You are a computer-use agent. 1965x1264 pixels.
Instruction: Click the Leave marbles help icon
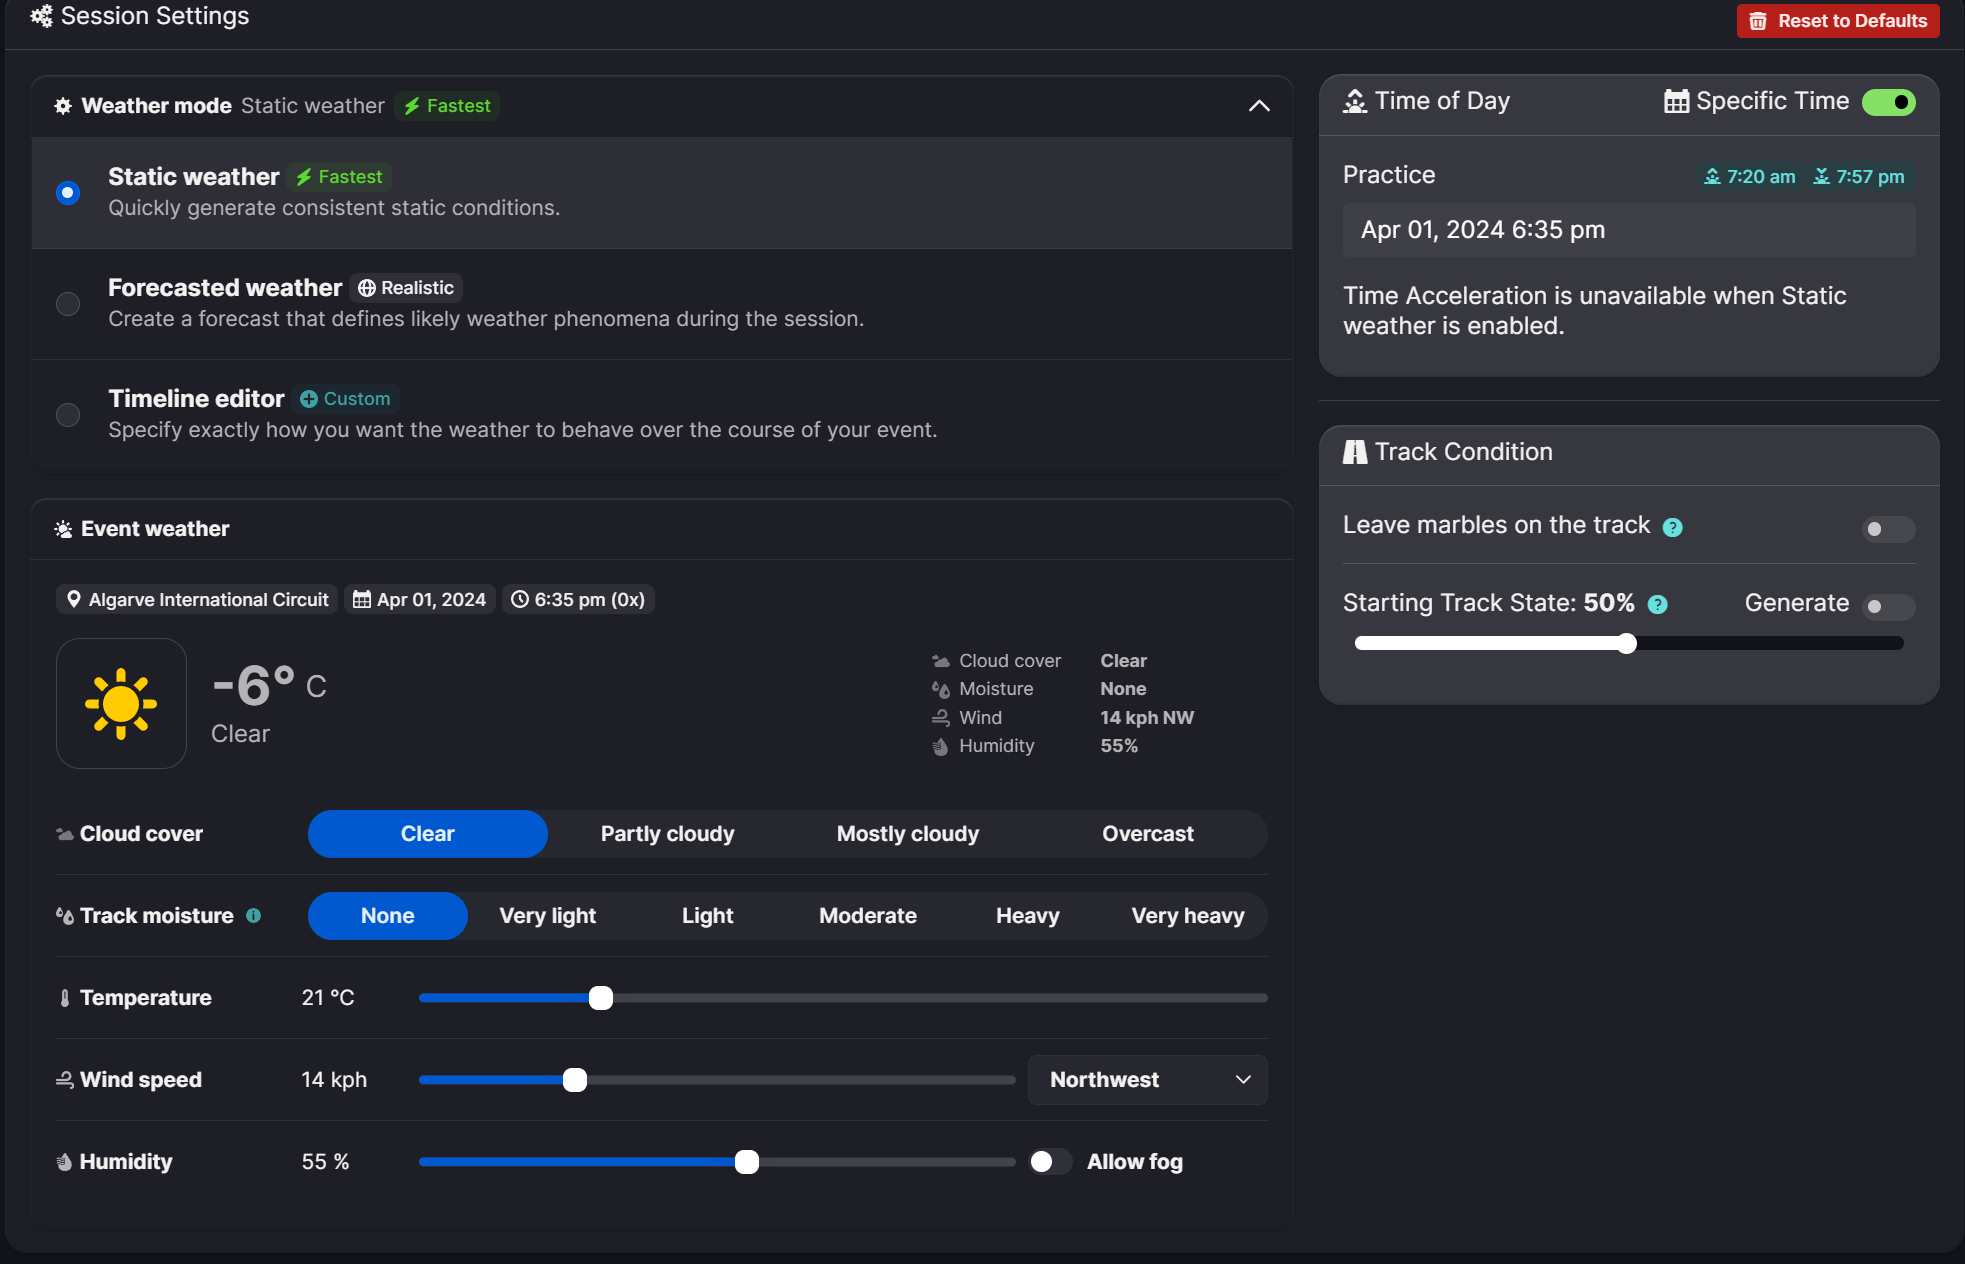click(1672, 527)
